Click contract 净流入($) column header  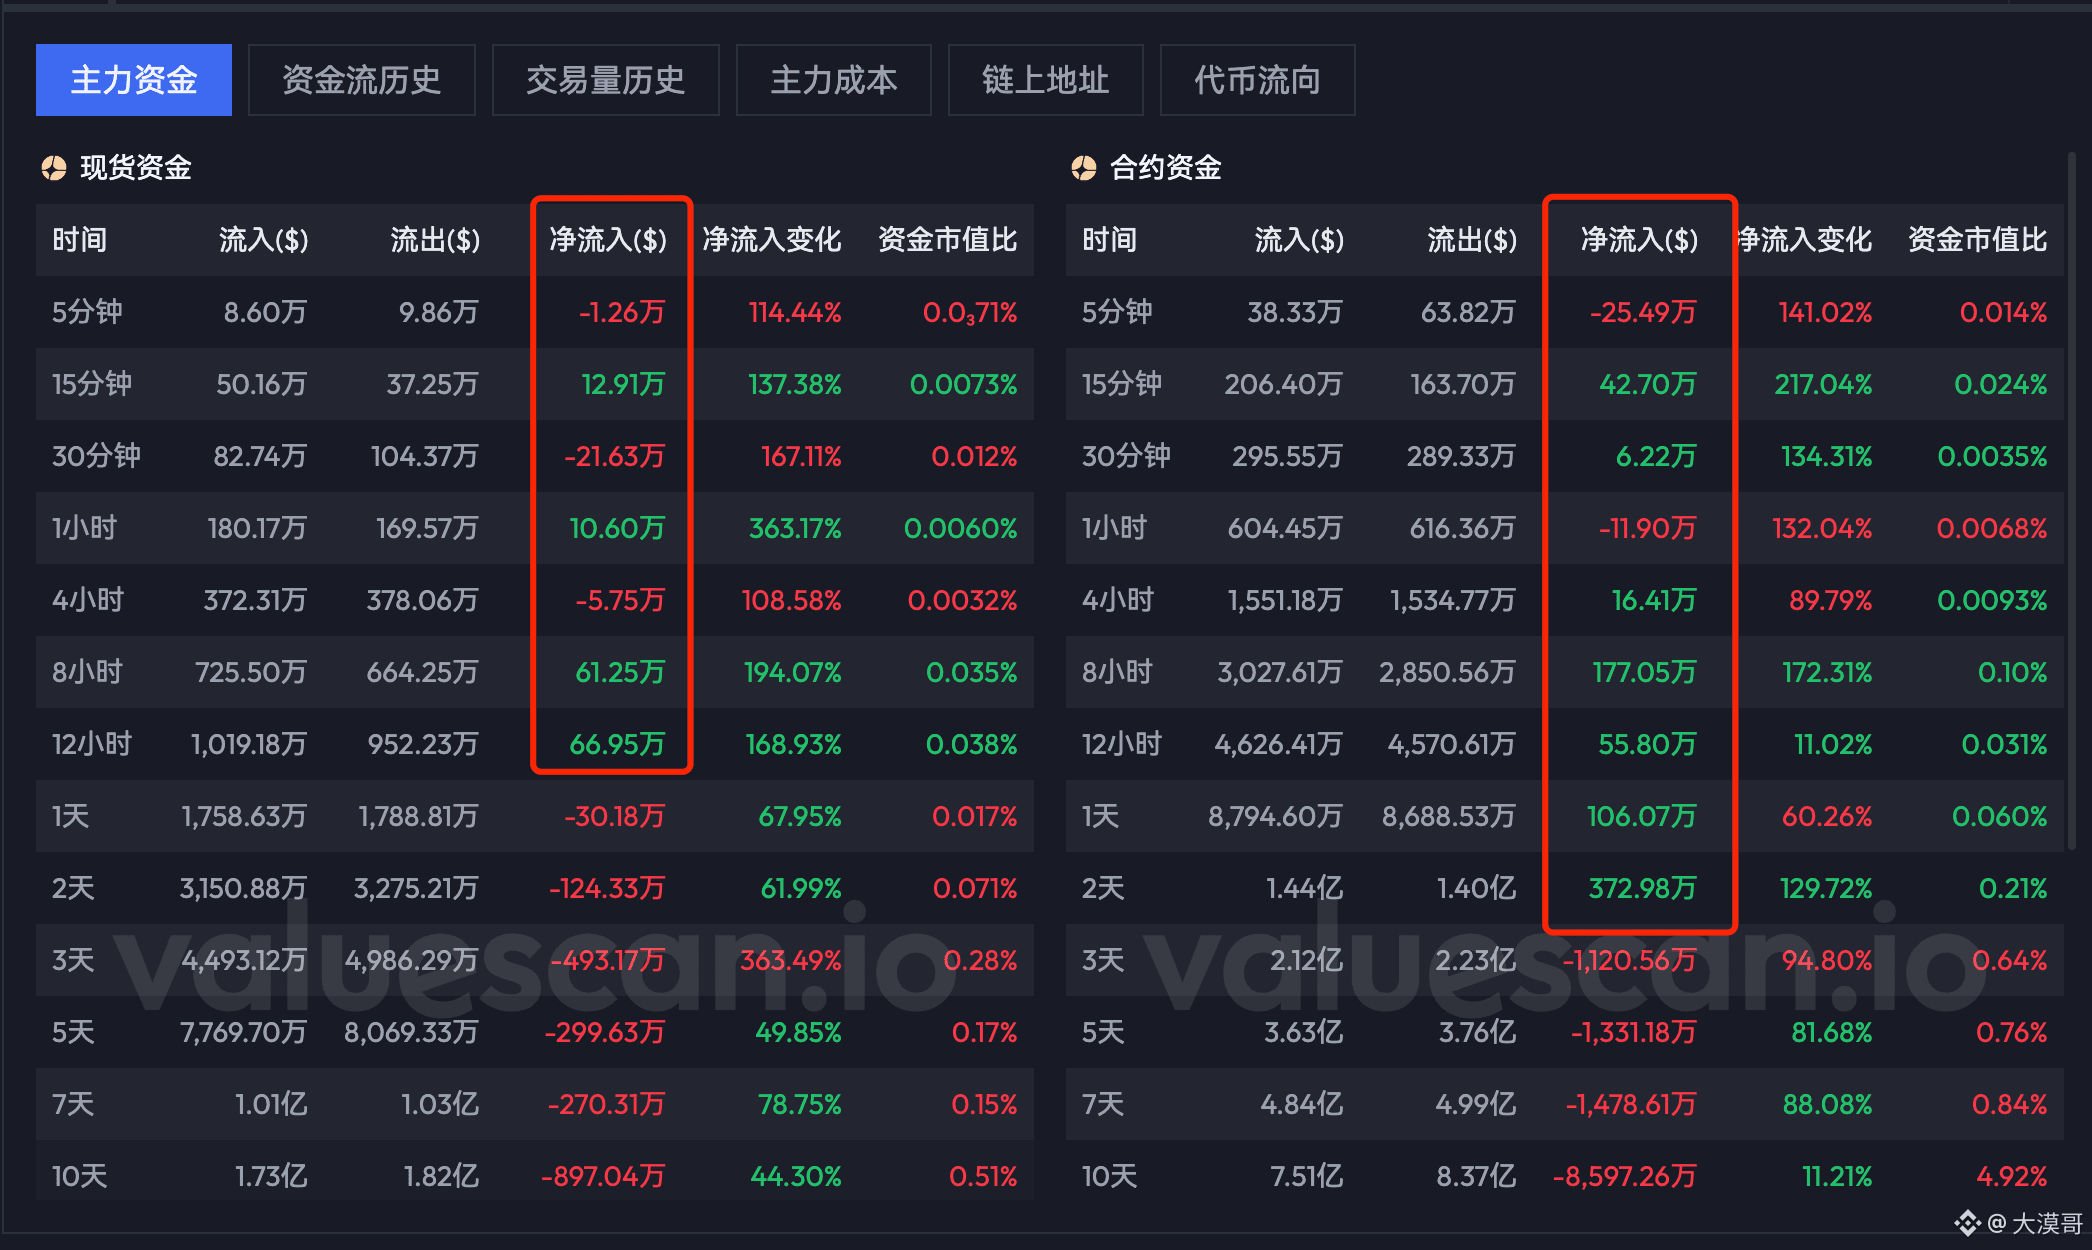tap(1639, 240)
